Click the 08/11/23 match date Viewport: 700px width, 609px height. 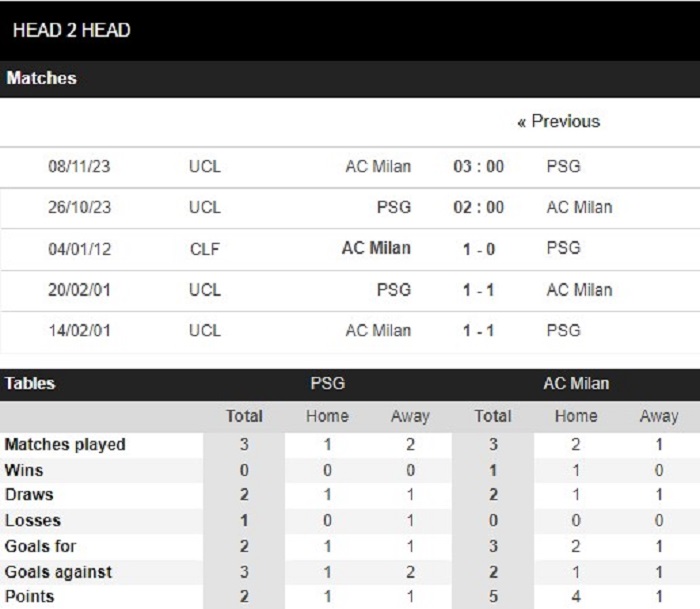click(x=79, y=167)
